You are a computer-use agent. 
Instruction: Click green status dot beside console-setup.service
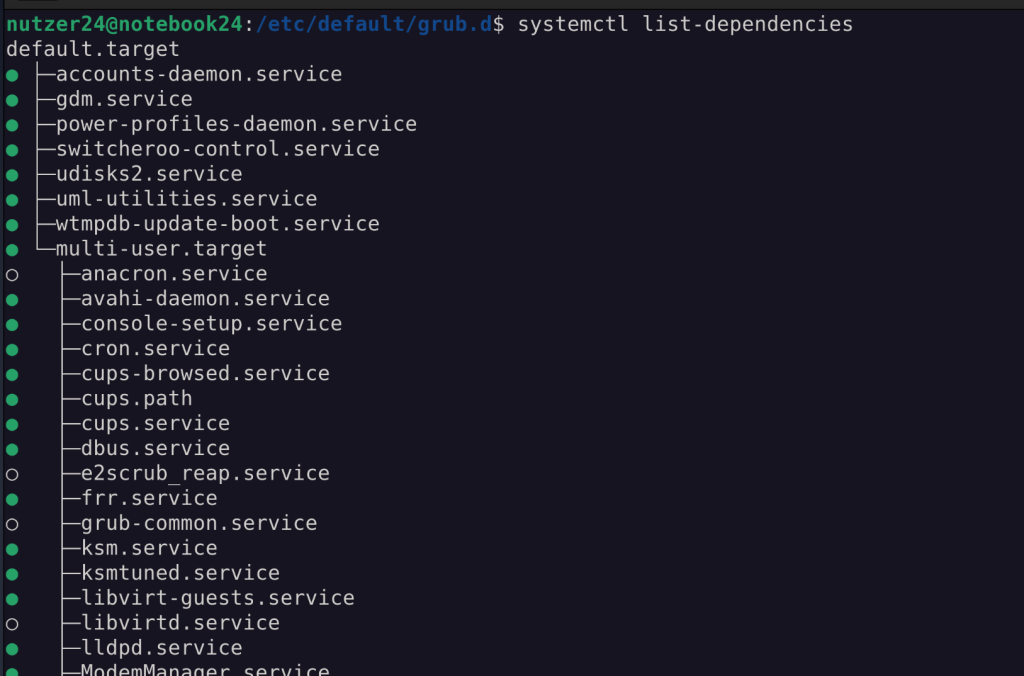click(12, 325)
